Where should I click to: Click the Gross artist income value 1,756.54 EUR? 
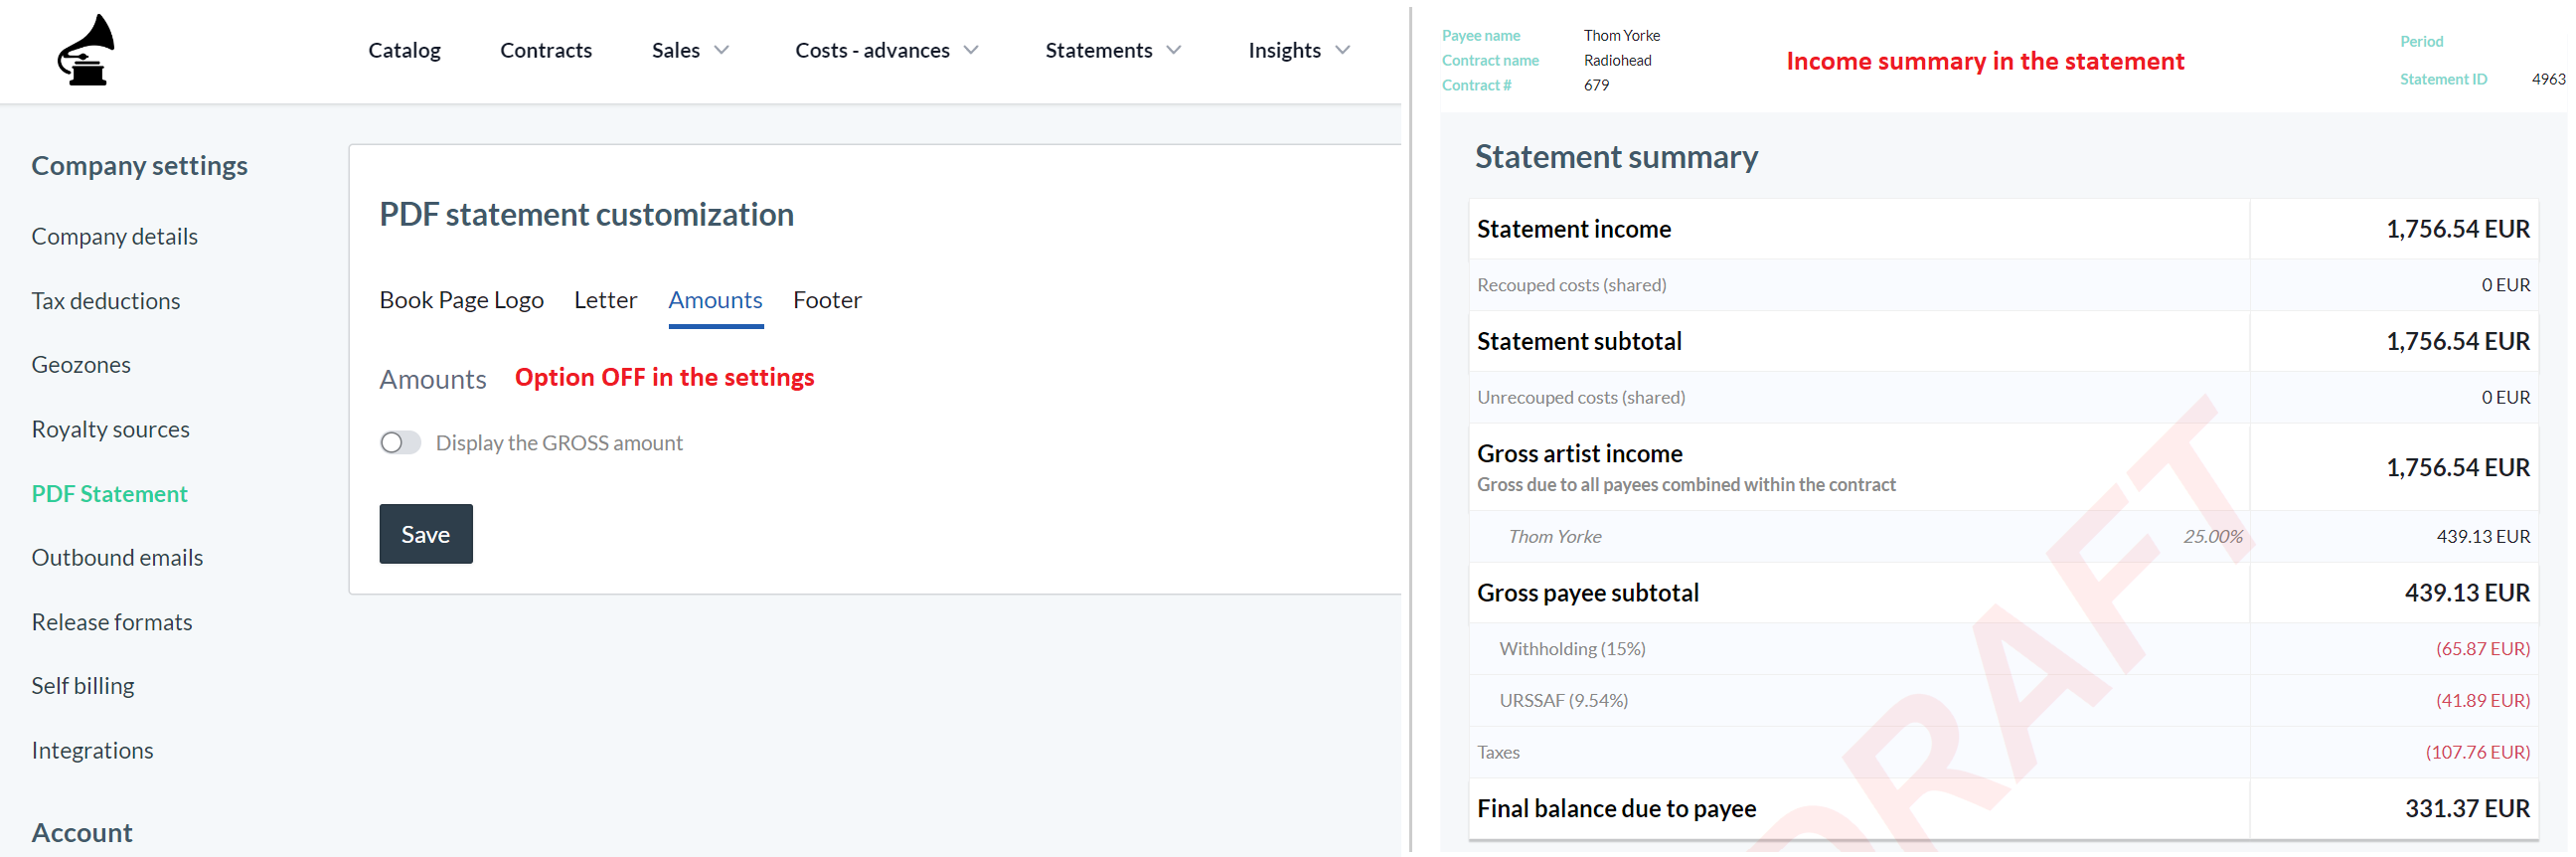(2458, 467)
